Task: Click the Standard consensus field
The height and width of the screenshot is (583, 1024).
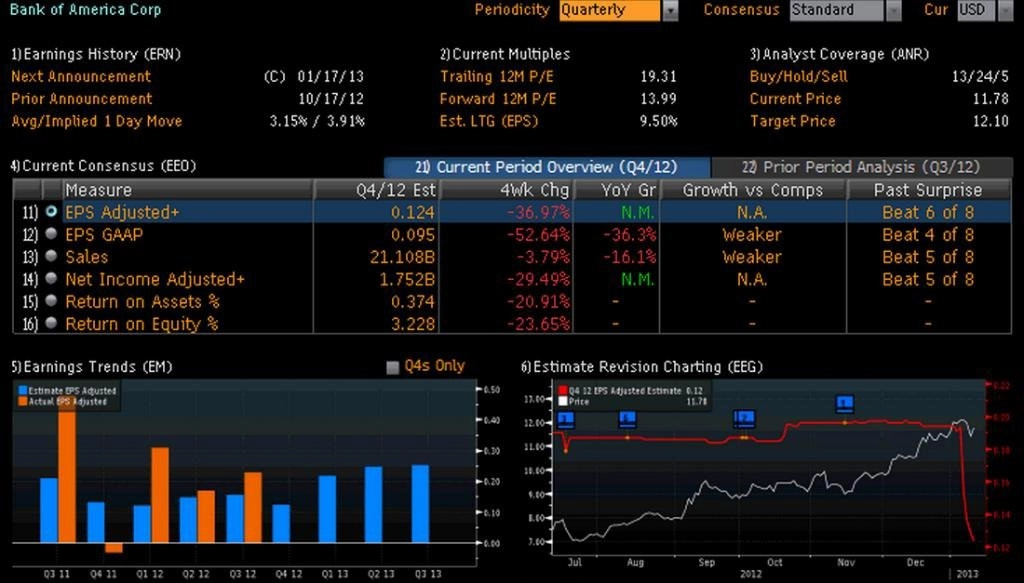Action: point(837,10)
